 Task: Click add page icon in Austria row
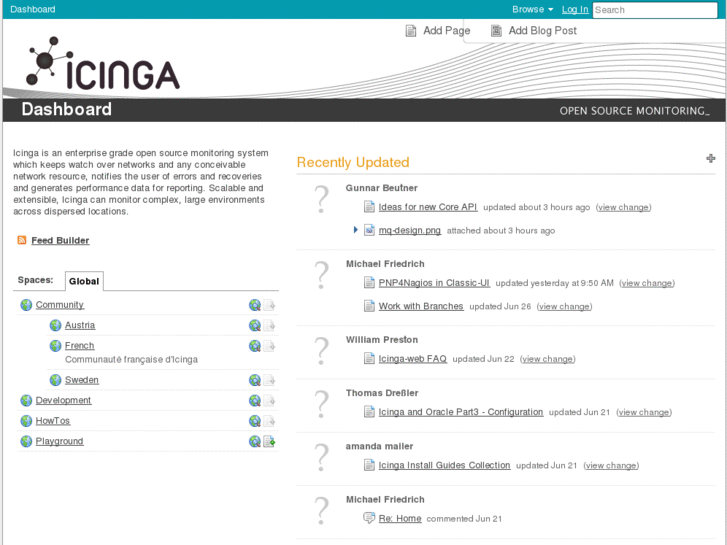[x=269, y=326]
